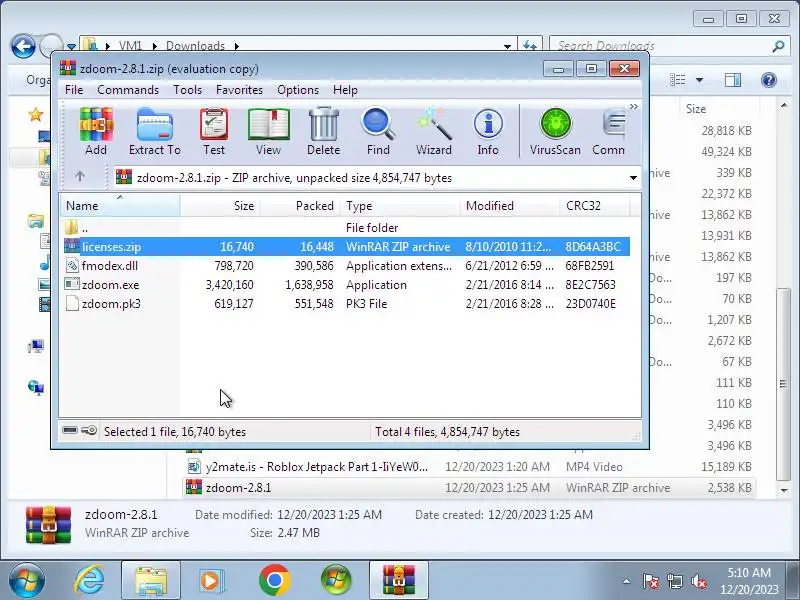Sort by Size column in WinRAR

(x=220, y=206)
